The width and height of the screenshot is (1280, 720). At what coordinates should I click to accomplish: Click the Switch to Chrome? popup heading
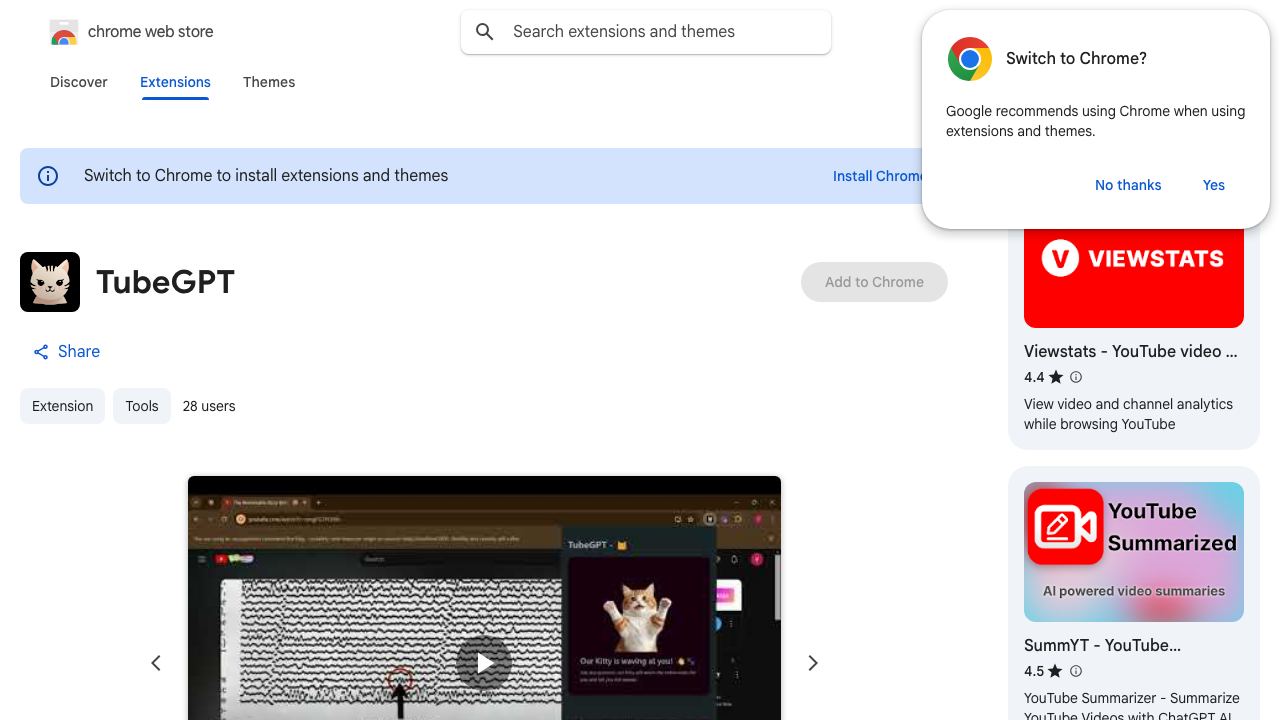(1076, 59)
